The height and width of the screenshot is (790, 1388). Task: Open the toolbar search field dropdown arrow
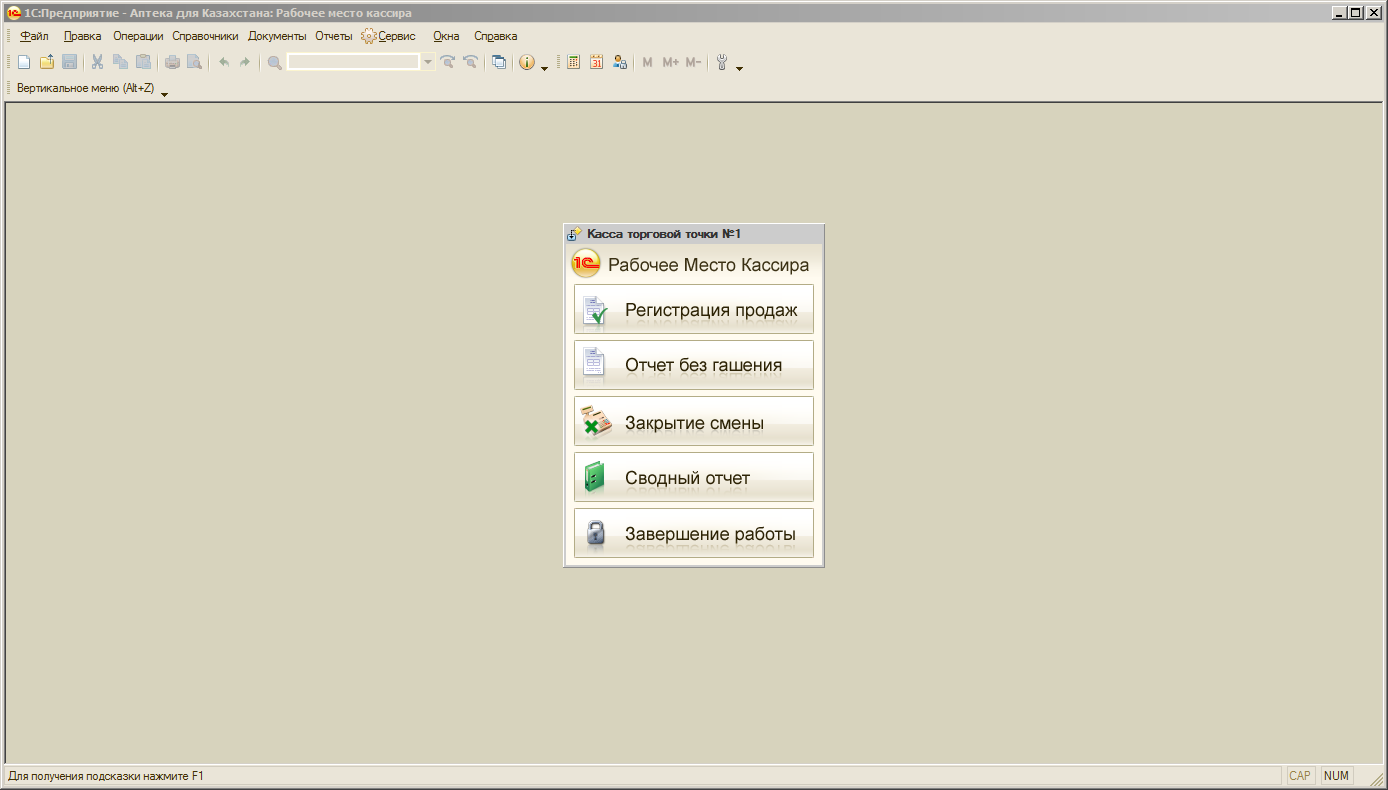[428, 62]
